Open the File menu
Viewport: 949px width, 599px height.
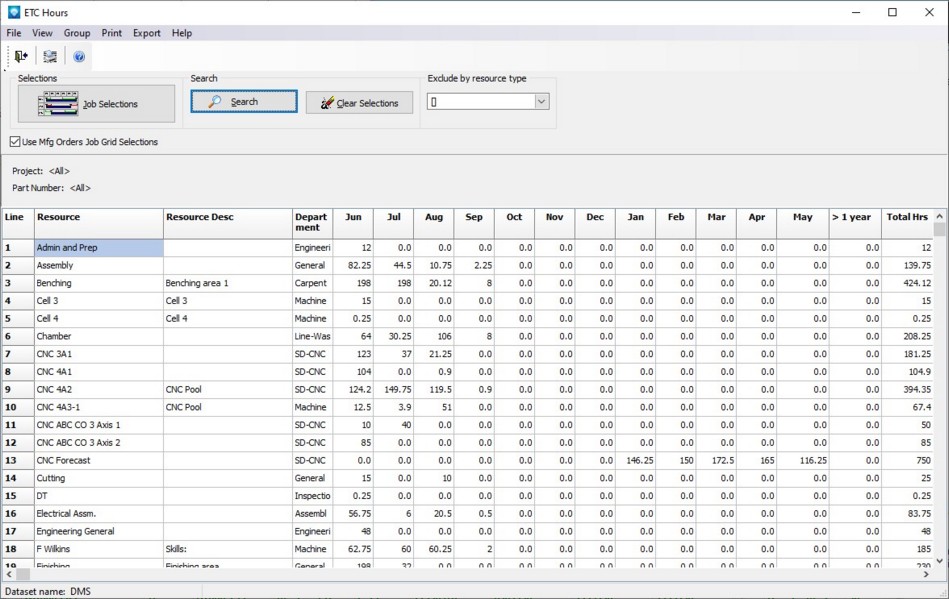pos(14,33)
